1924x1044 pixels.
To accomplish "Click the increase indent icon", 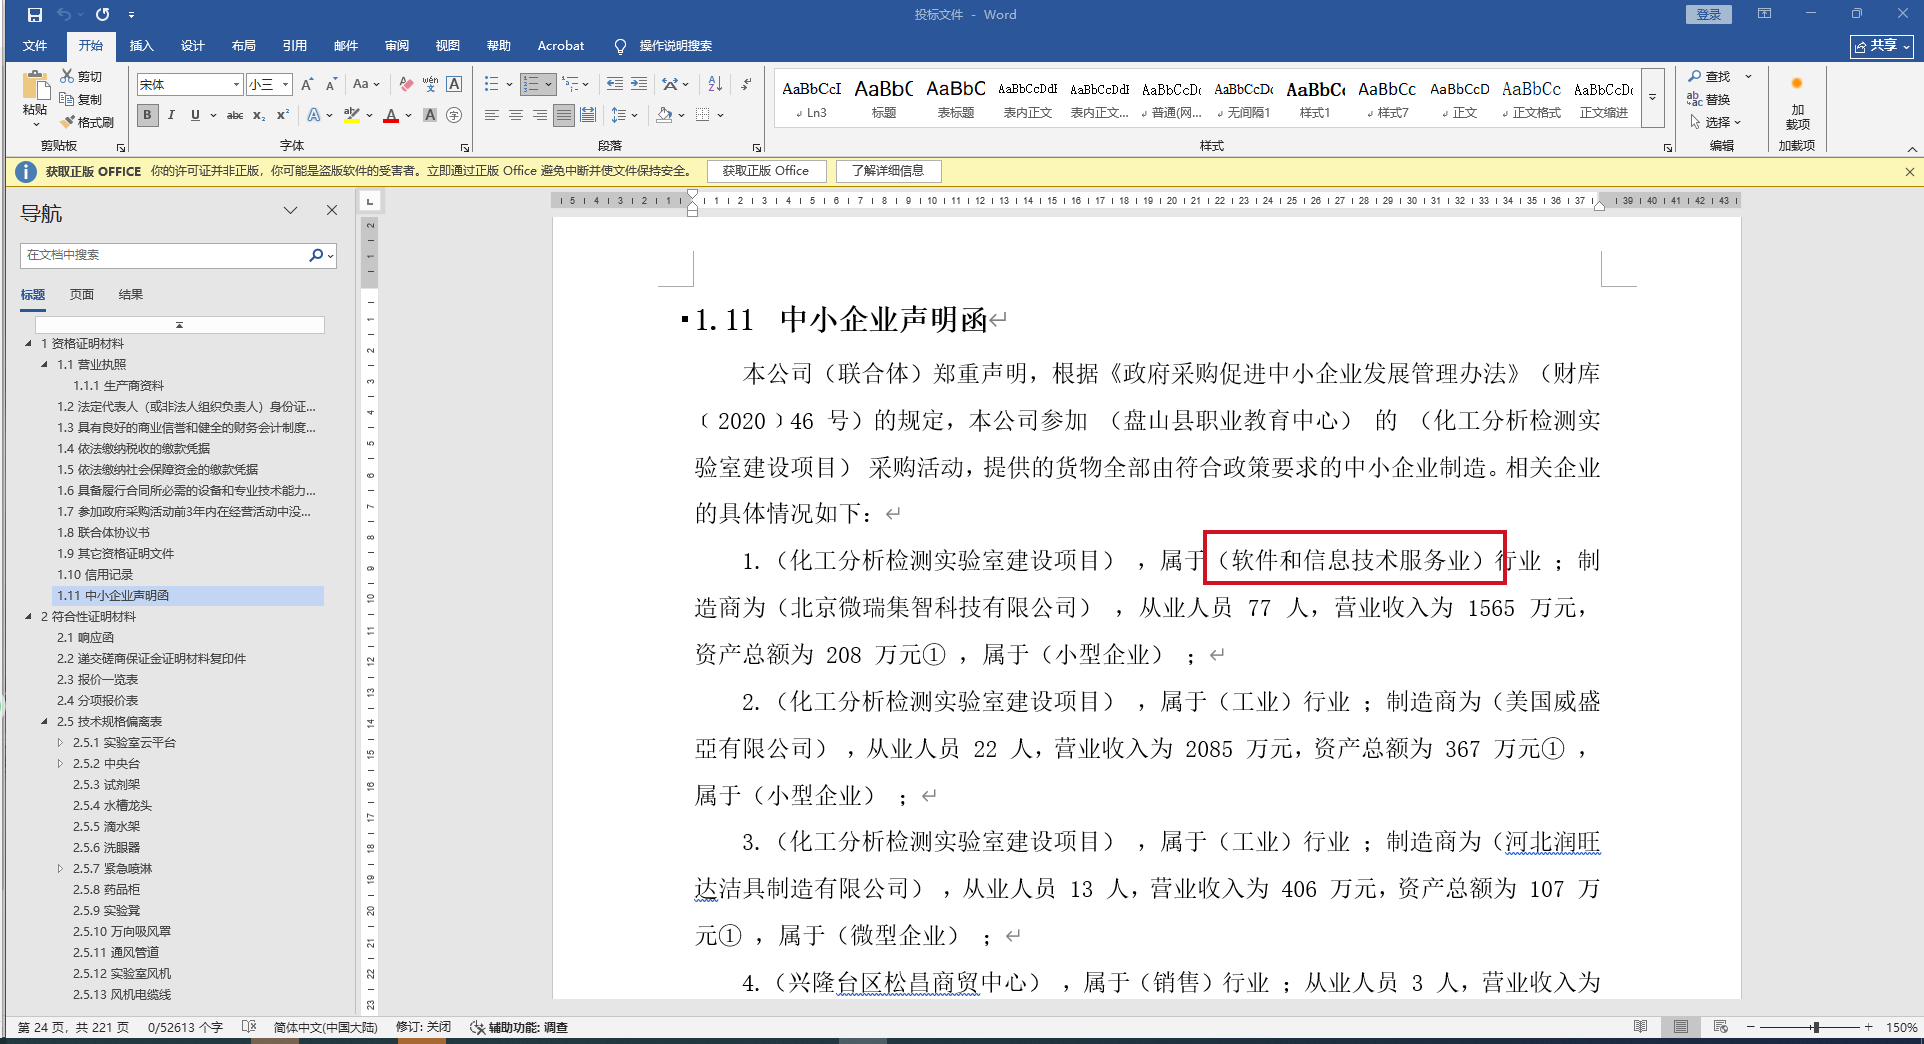I will tap(639, 84).
